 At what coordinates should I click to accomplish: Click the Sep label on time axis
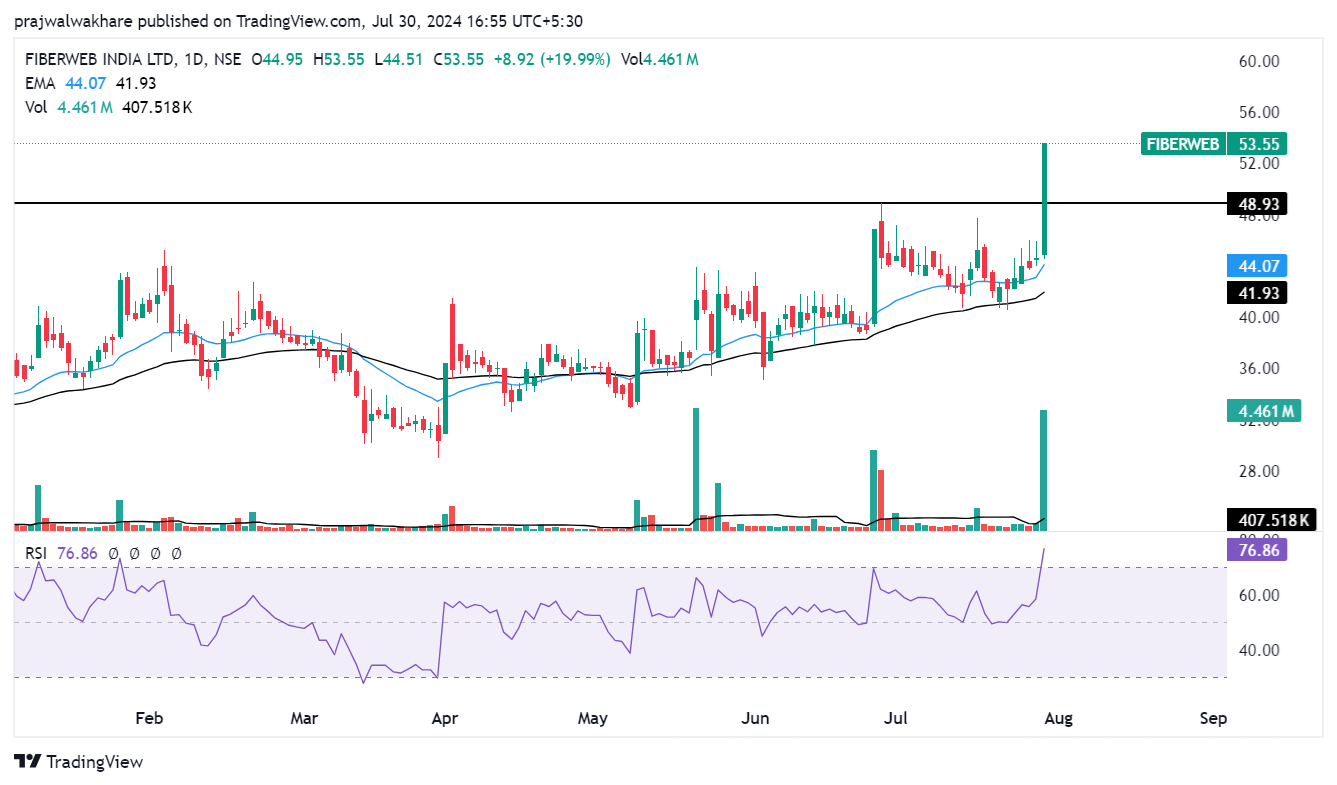tap(1213, 718)
